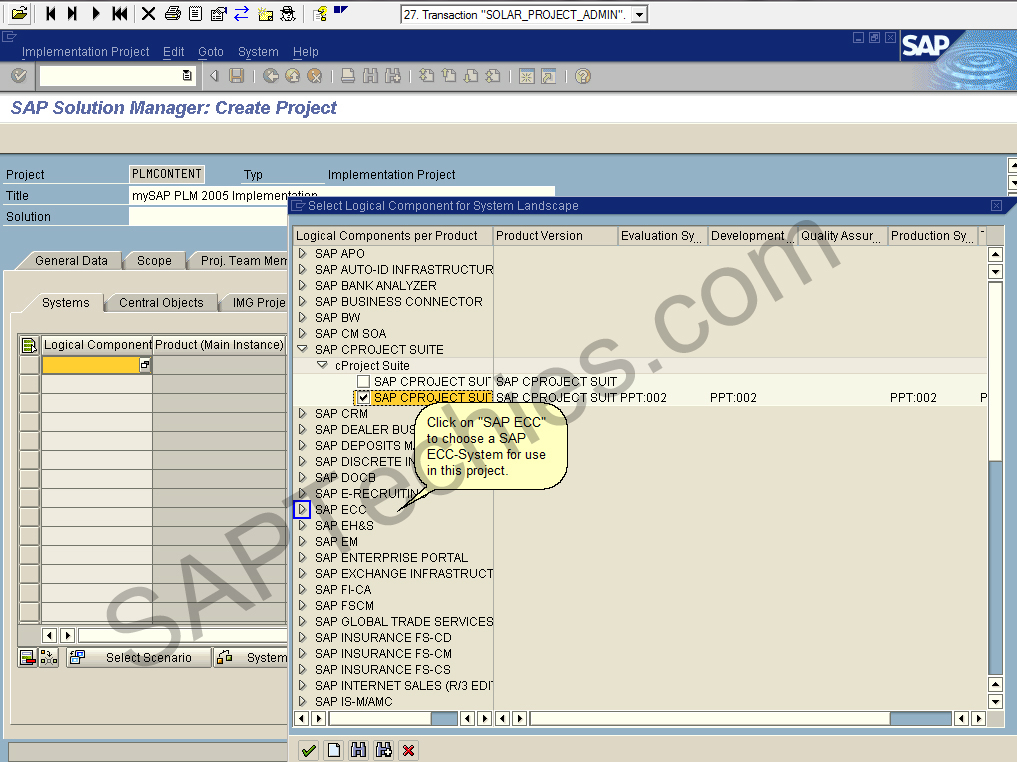This screenshot has width=1017, height=762.
Task: Open the transaction step dropdown
Action: point(640,14)
